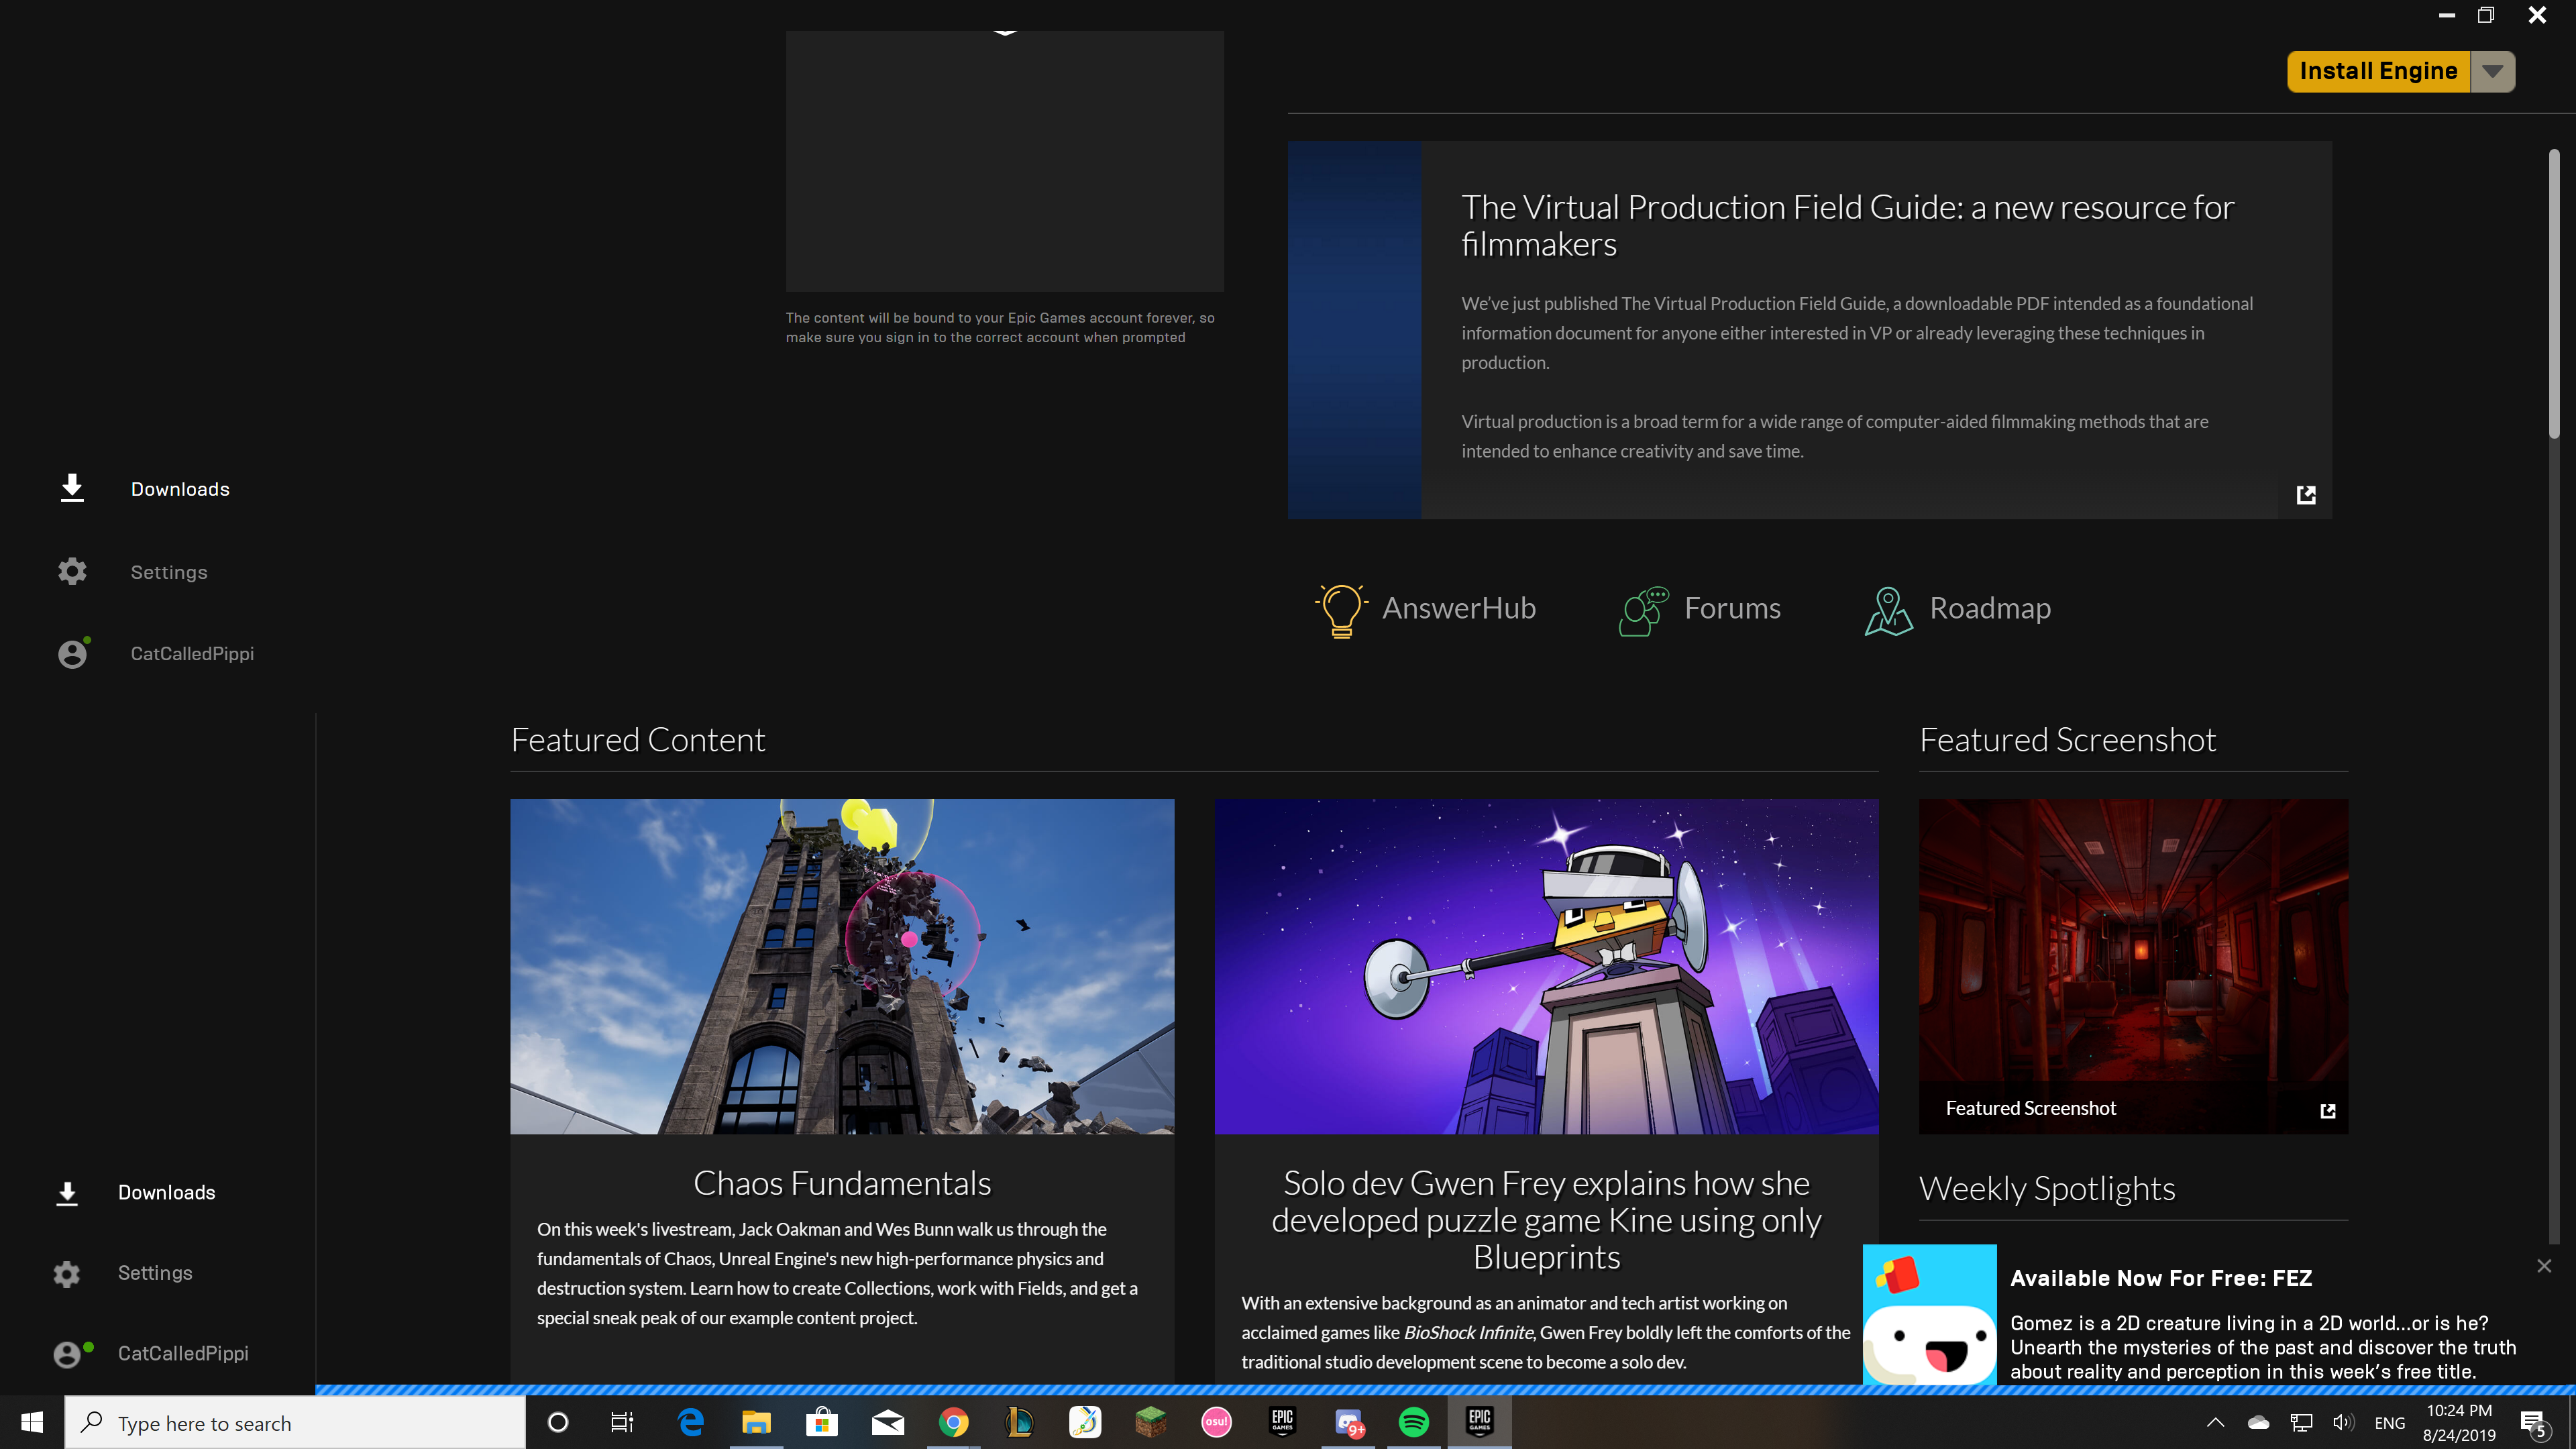This screenshot has width=2576, height=1449.
Task: Open the volume speaker tray icon
Action: [2343, 1422]
